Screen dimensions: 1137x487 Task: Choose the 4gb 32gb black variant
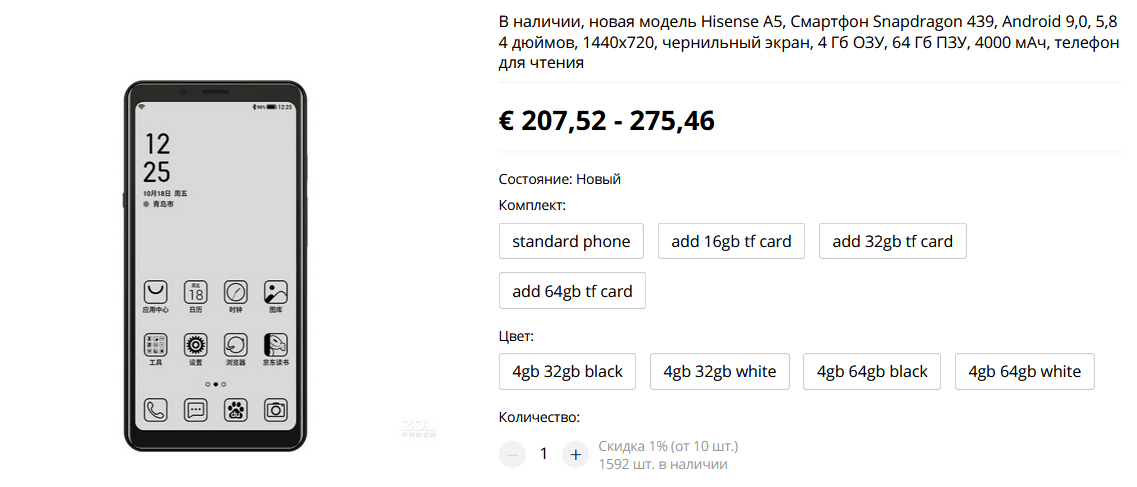point(567,371)
